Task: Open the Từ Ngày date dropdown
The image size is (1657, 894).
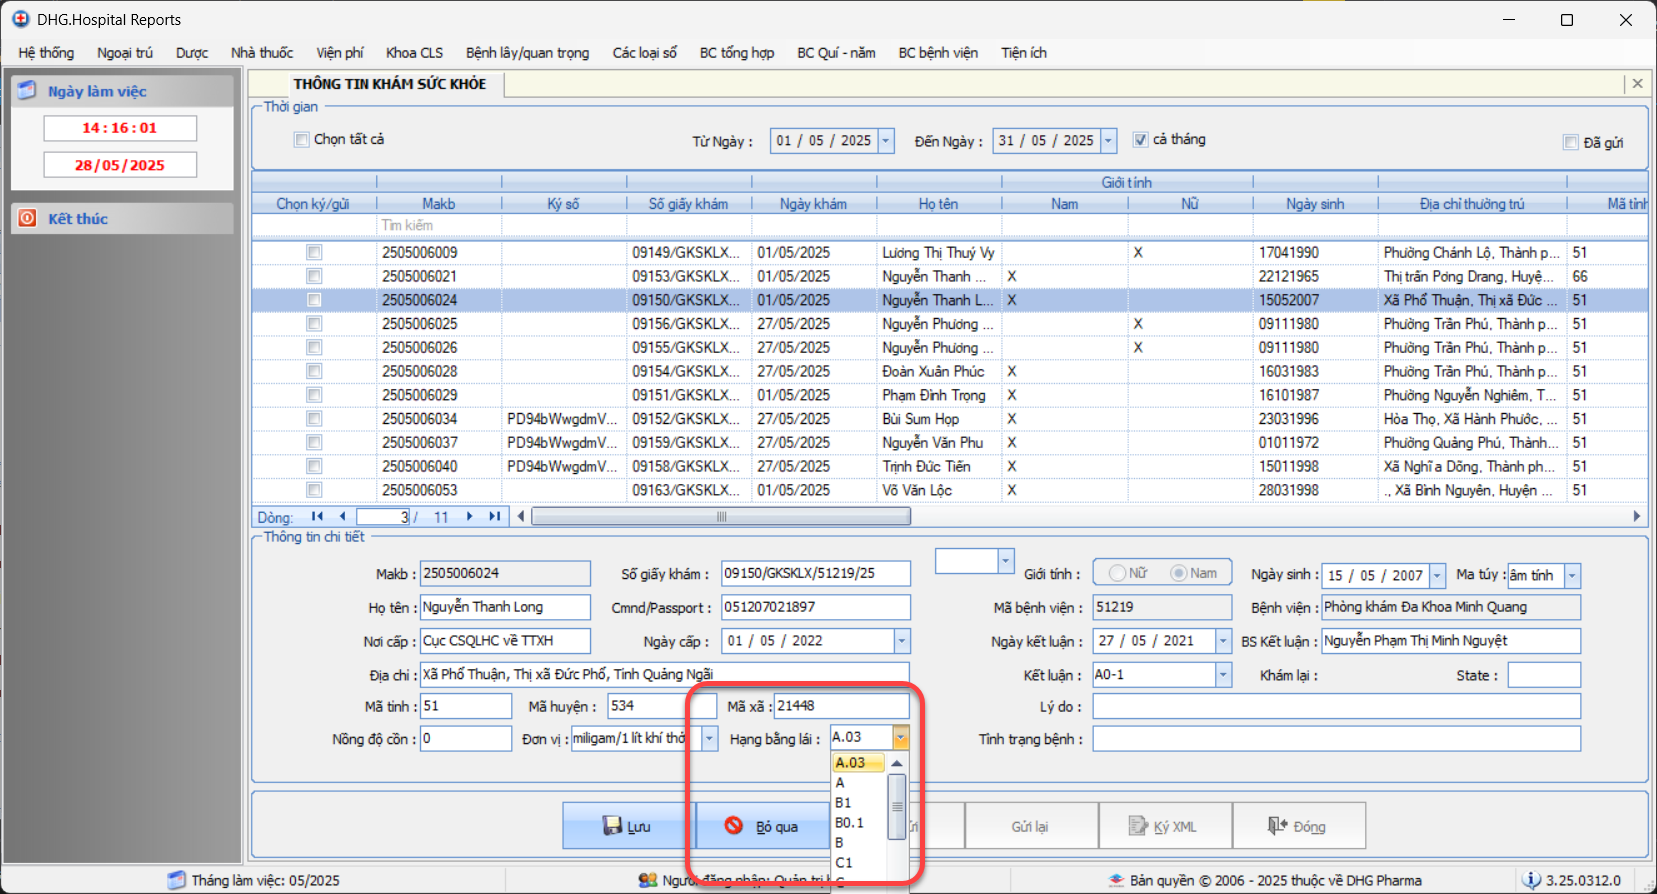Action: [886, 141]
